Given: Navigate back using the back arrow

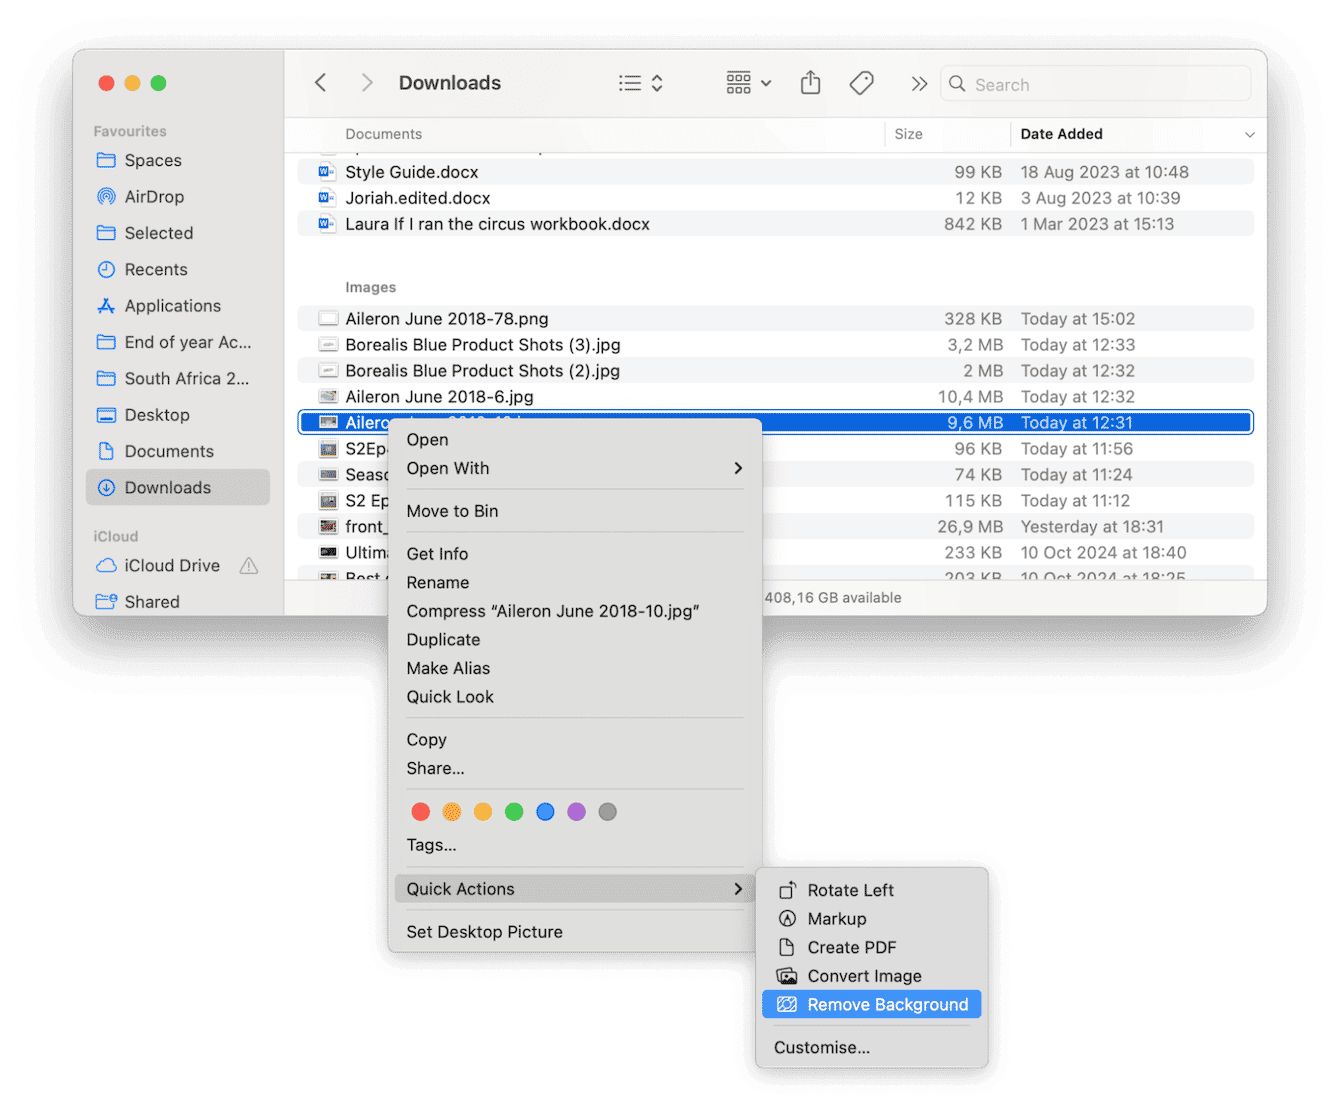Looking at the screenshot, I should (x=320, y=82).
